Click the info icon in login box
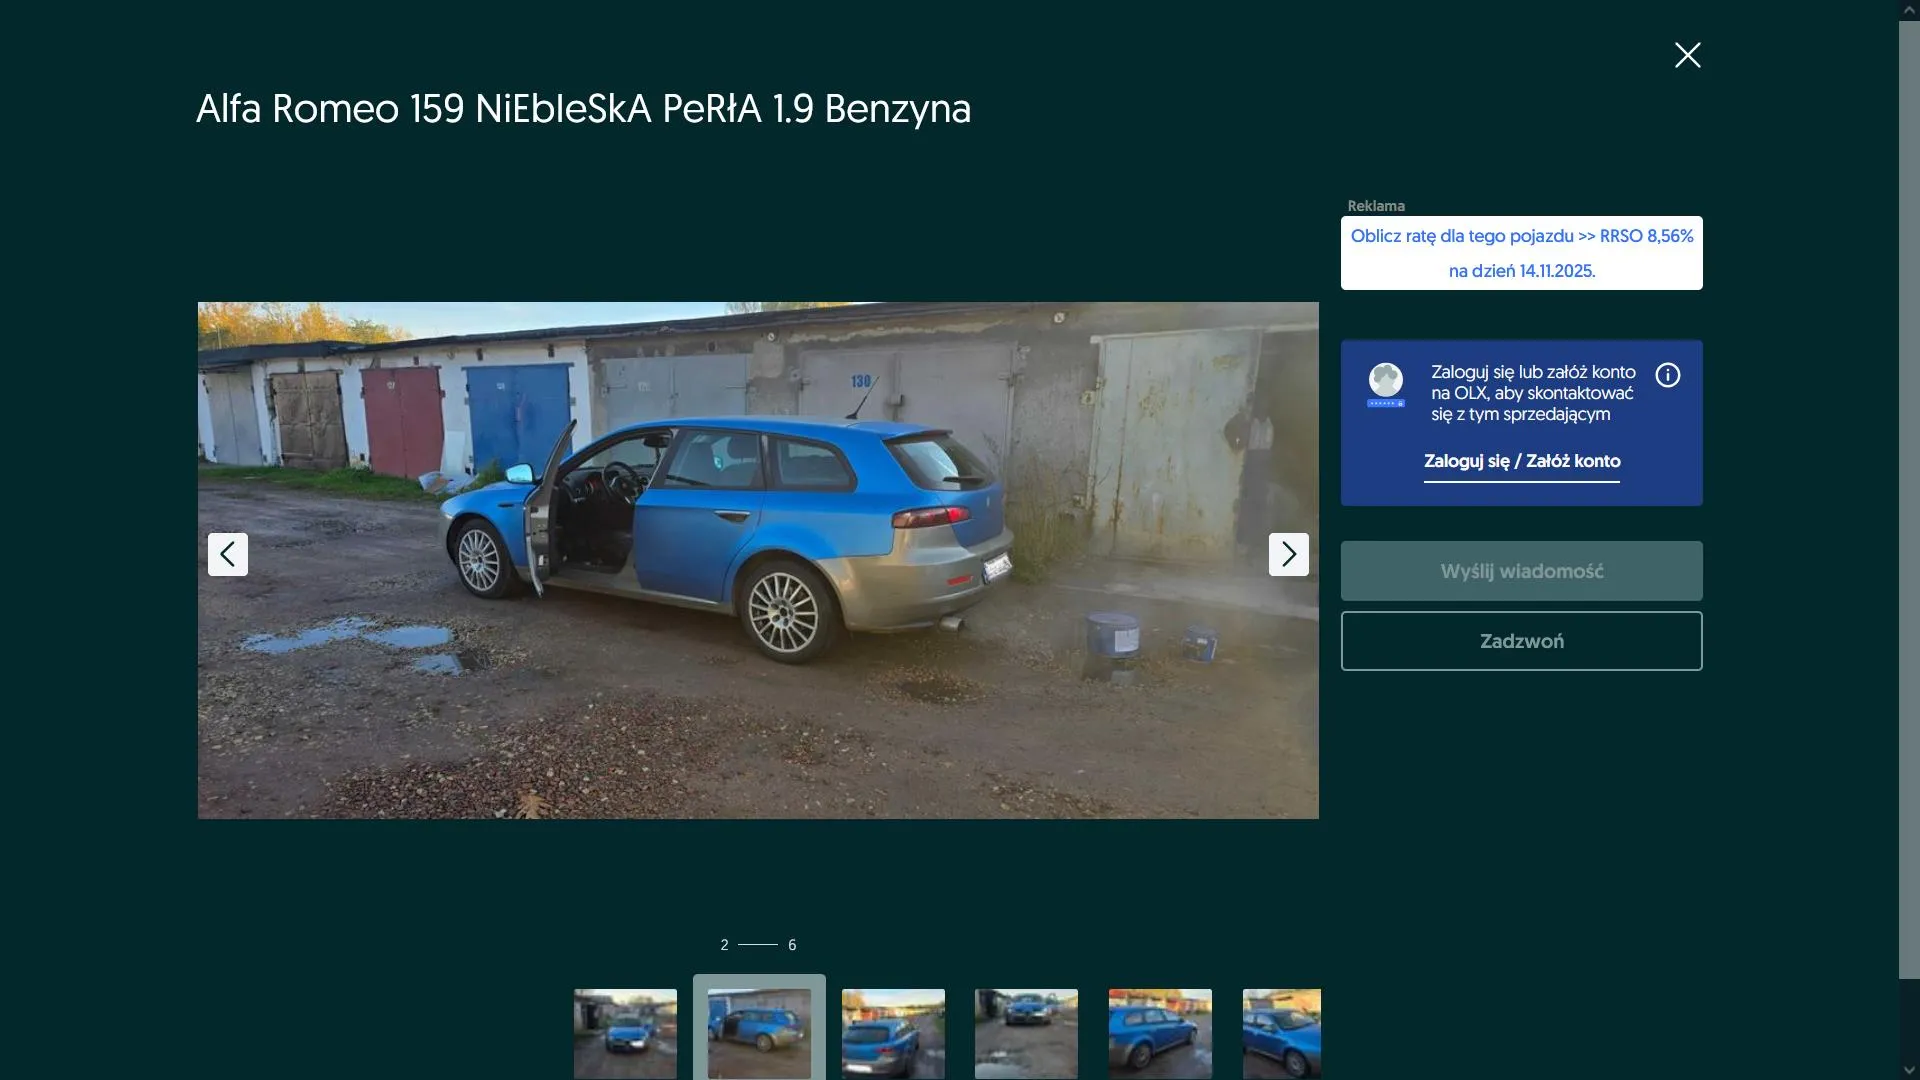This screenshot has width=1920, height=1080. coord(1667,375)
